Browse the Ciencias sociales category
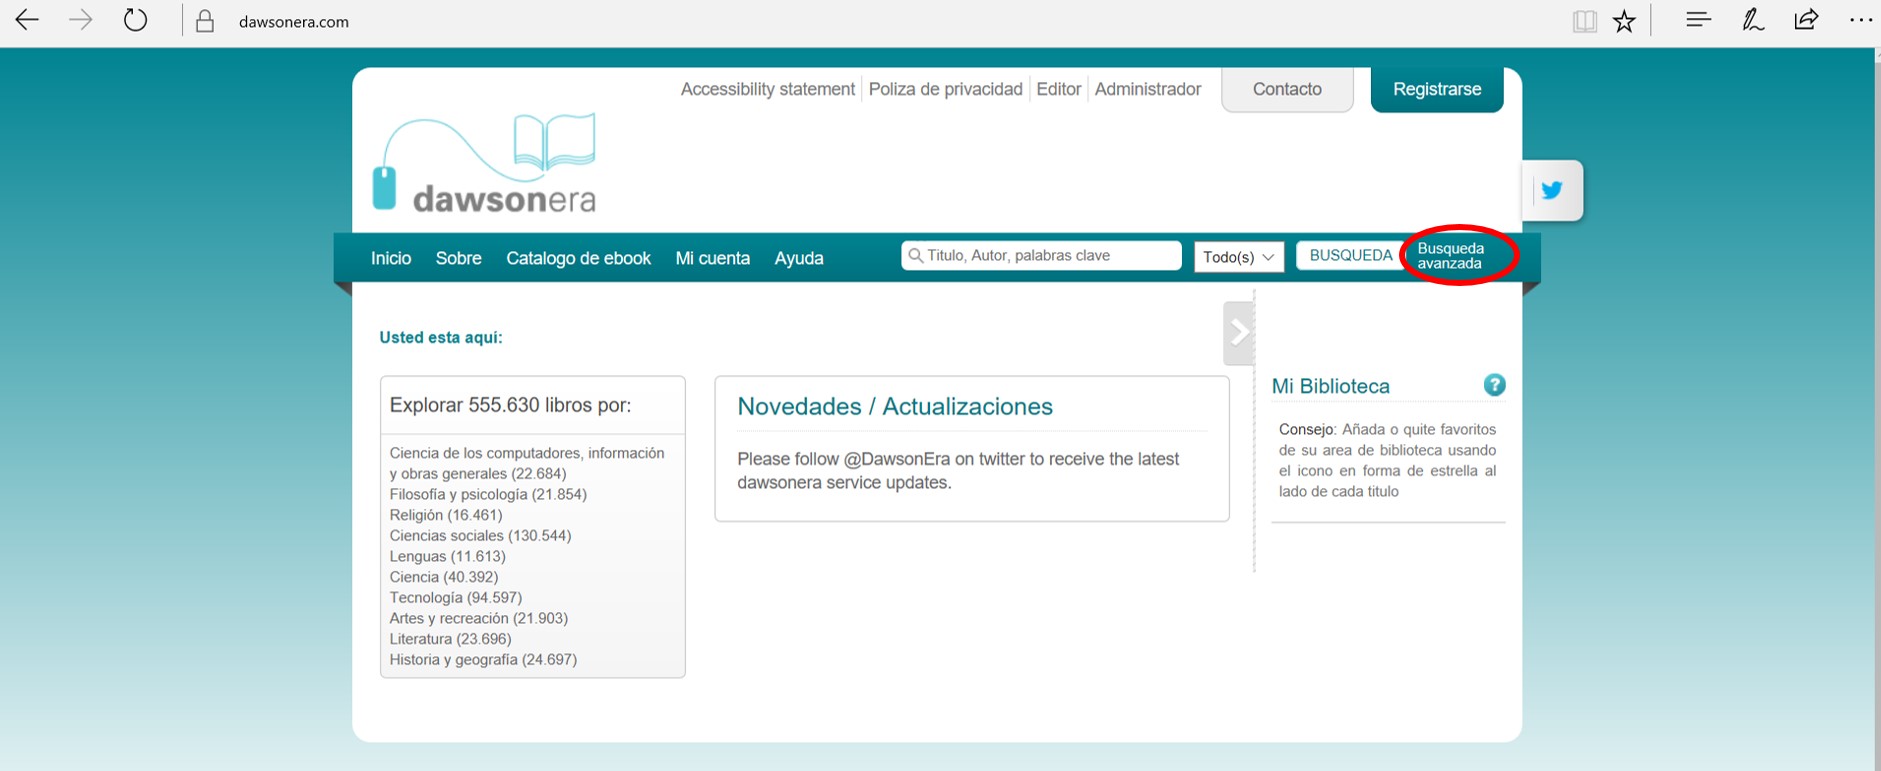The width and height of the screenshot is (1881, 771). pos(480,536)
